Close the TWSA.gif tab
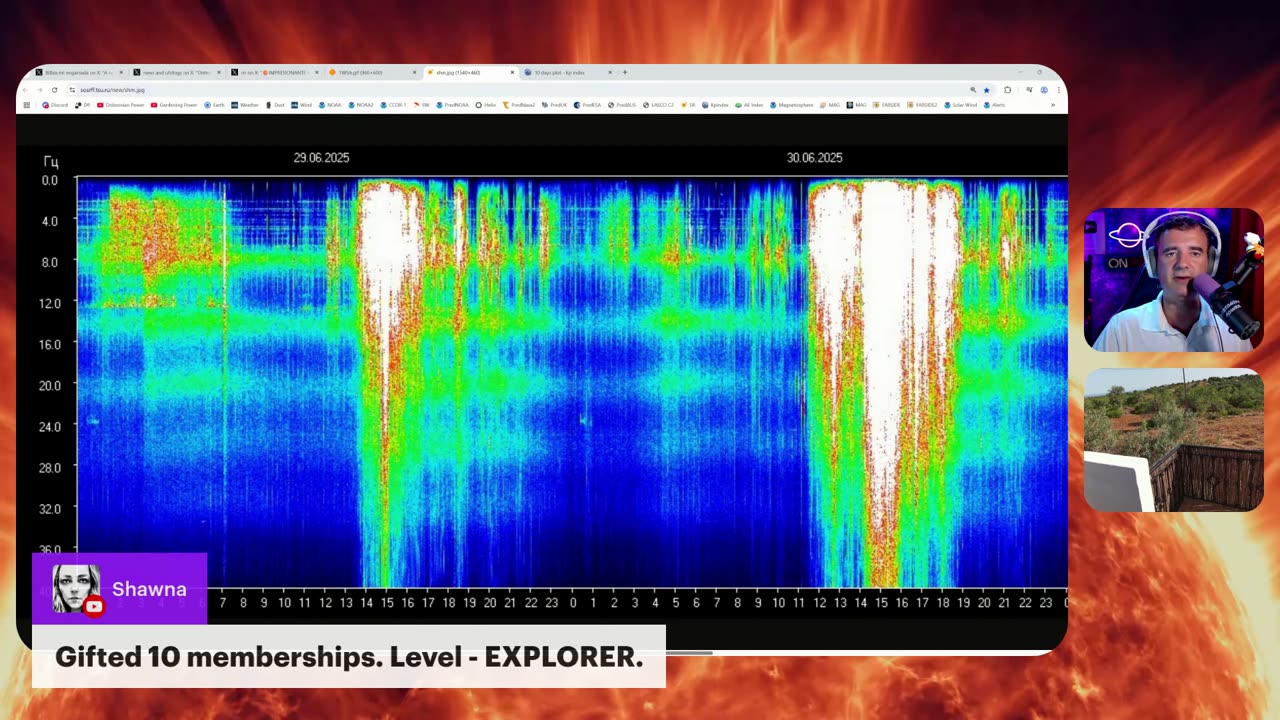 coord(415,72)
